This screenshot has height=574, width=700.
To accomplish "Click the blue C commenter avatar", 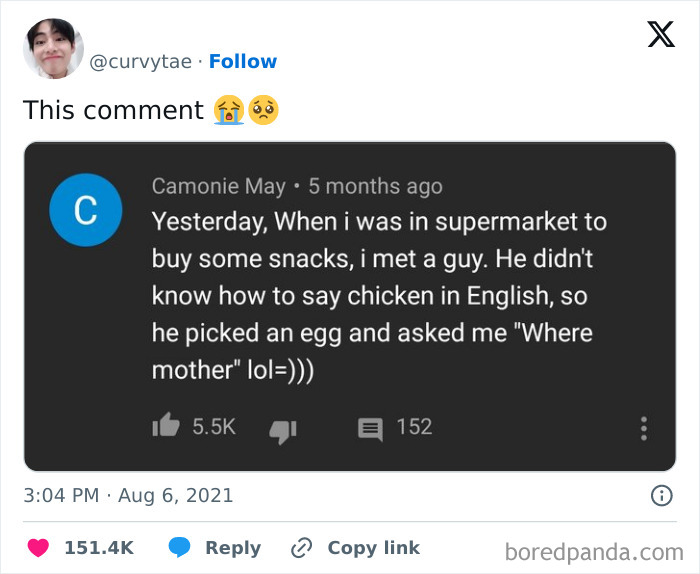I will [x=85, y=211].
